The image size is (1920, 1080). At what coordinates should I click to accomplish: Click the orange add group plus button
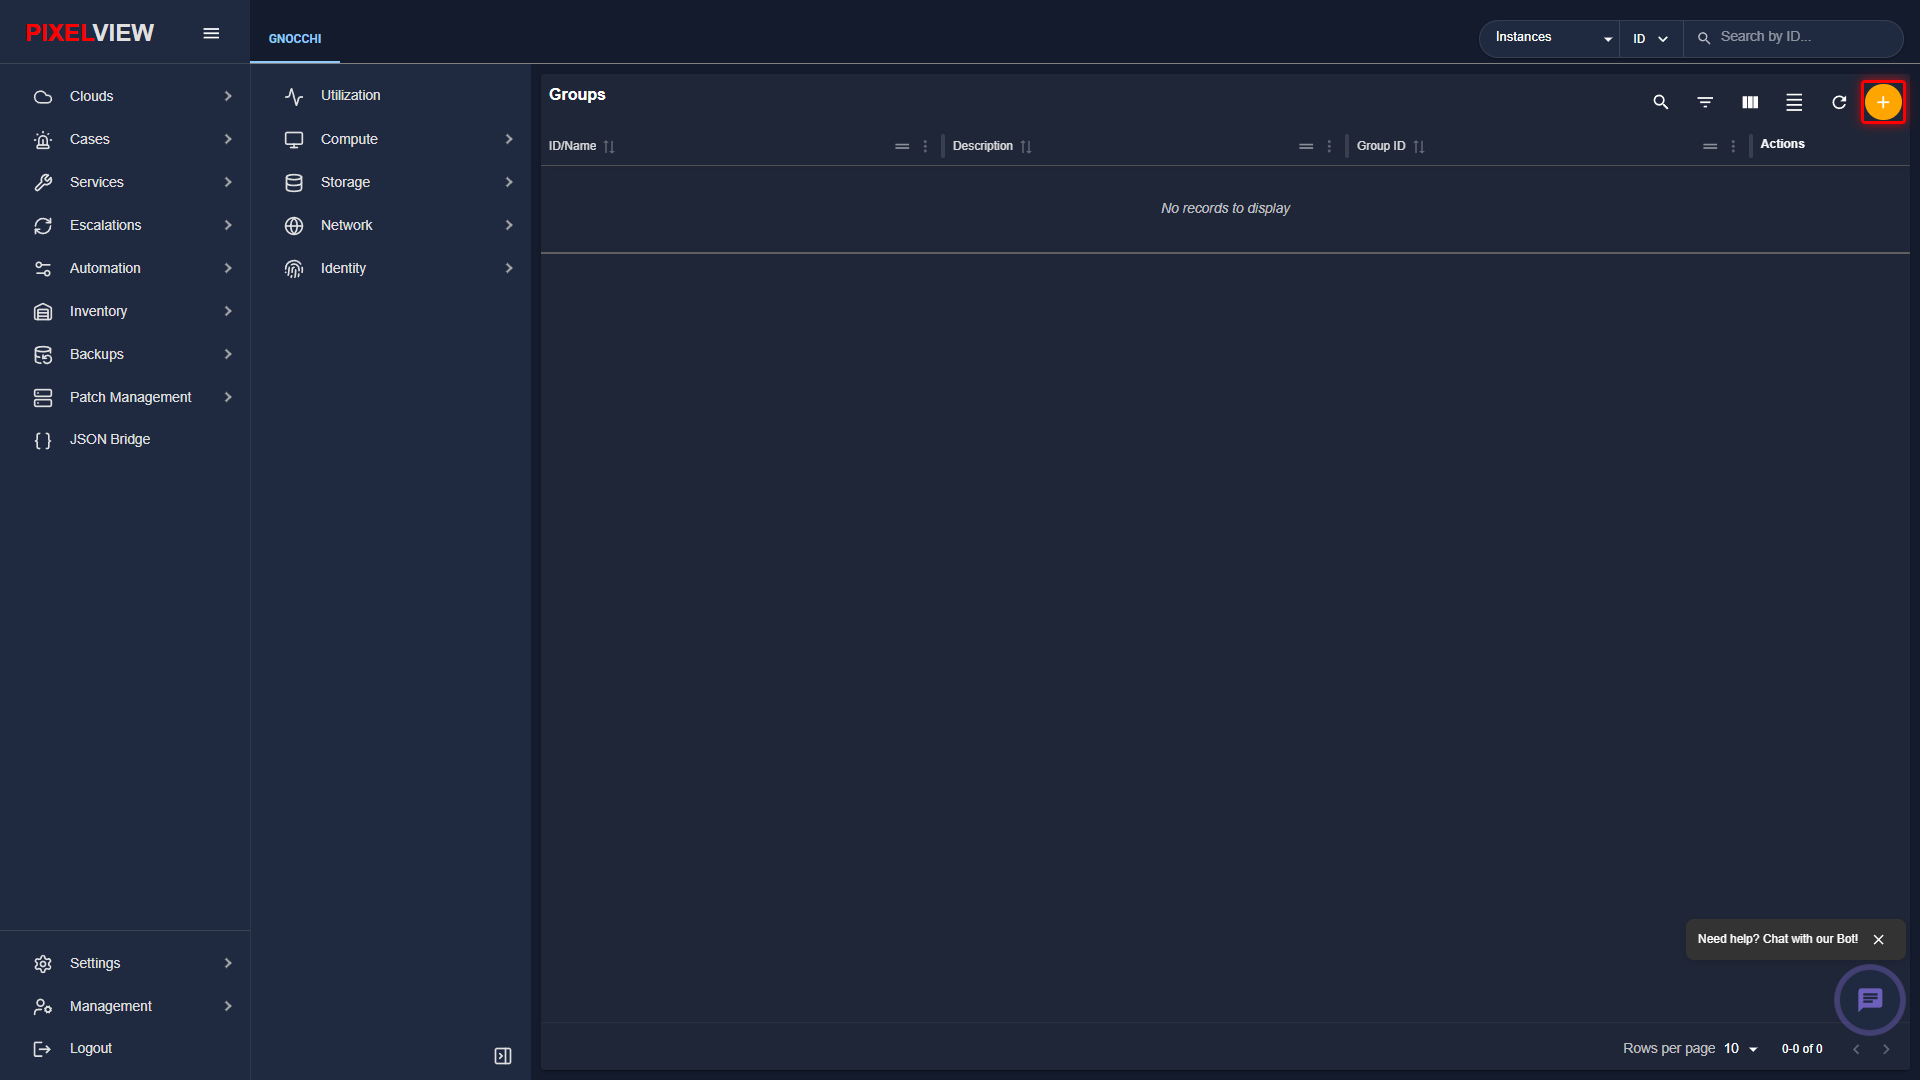(1882, 102)
